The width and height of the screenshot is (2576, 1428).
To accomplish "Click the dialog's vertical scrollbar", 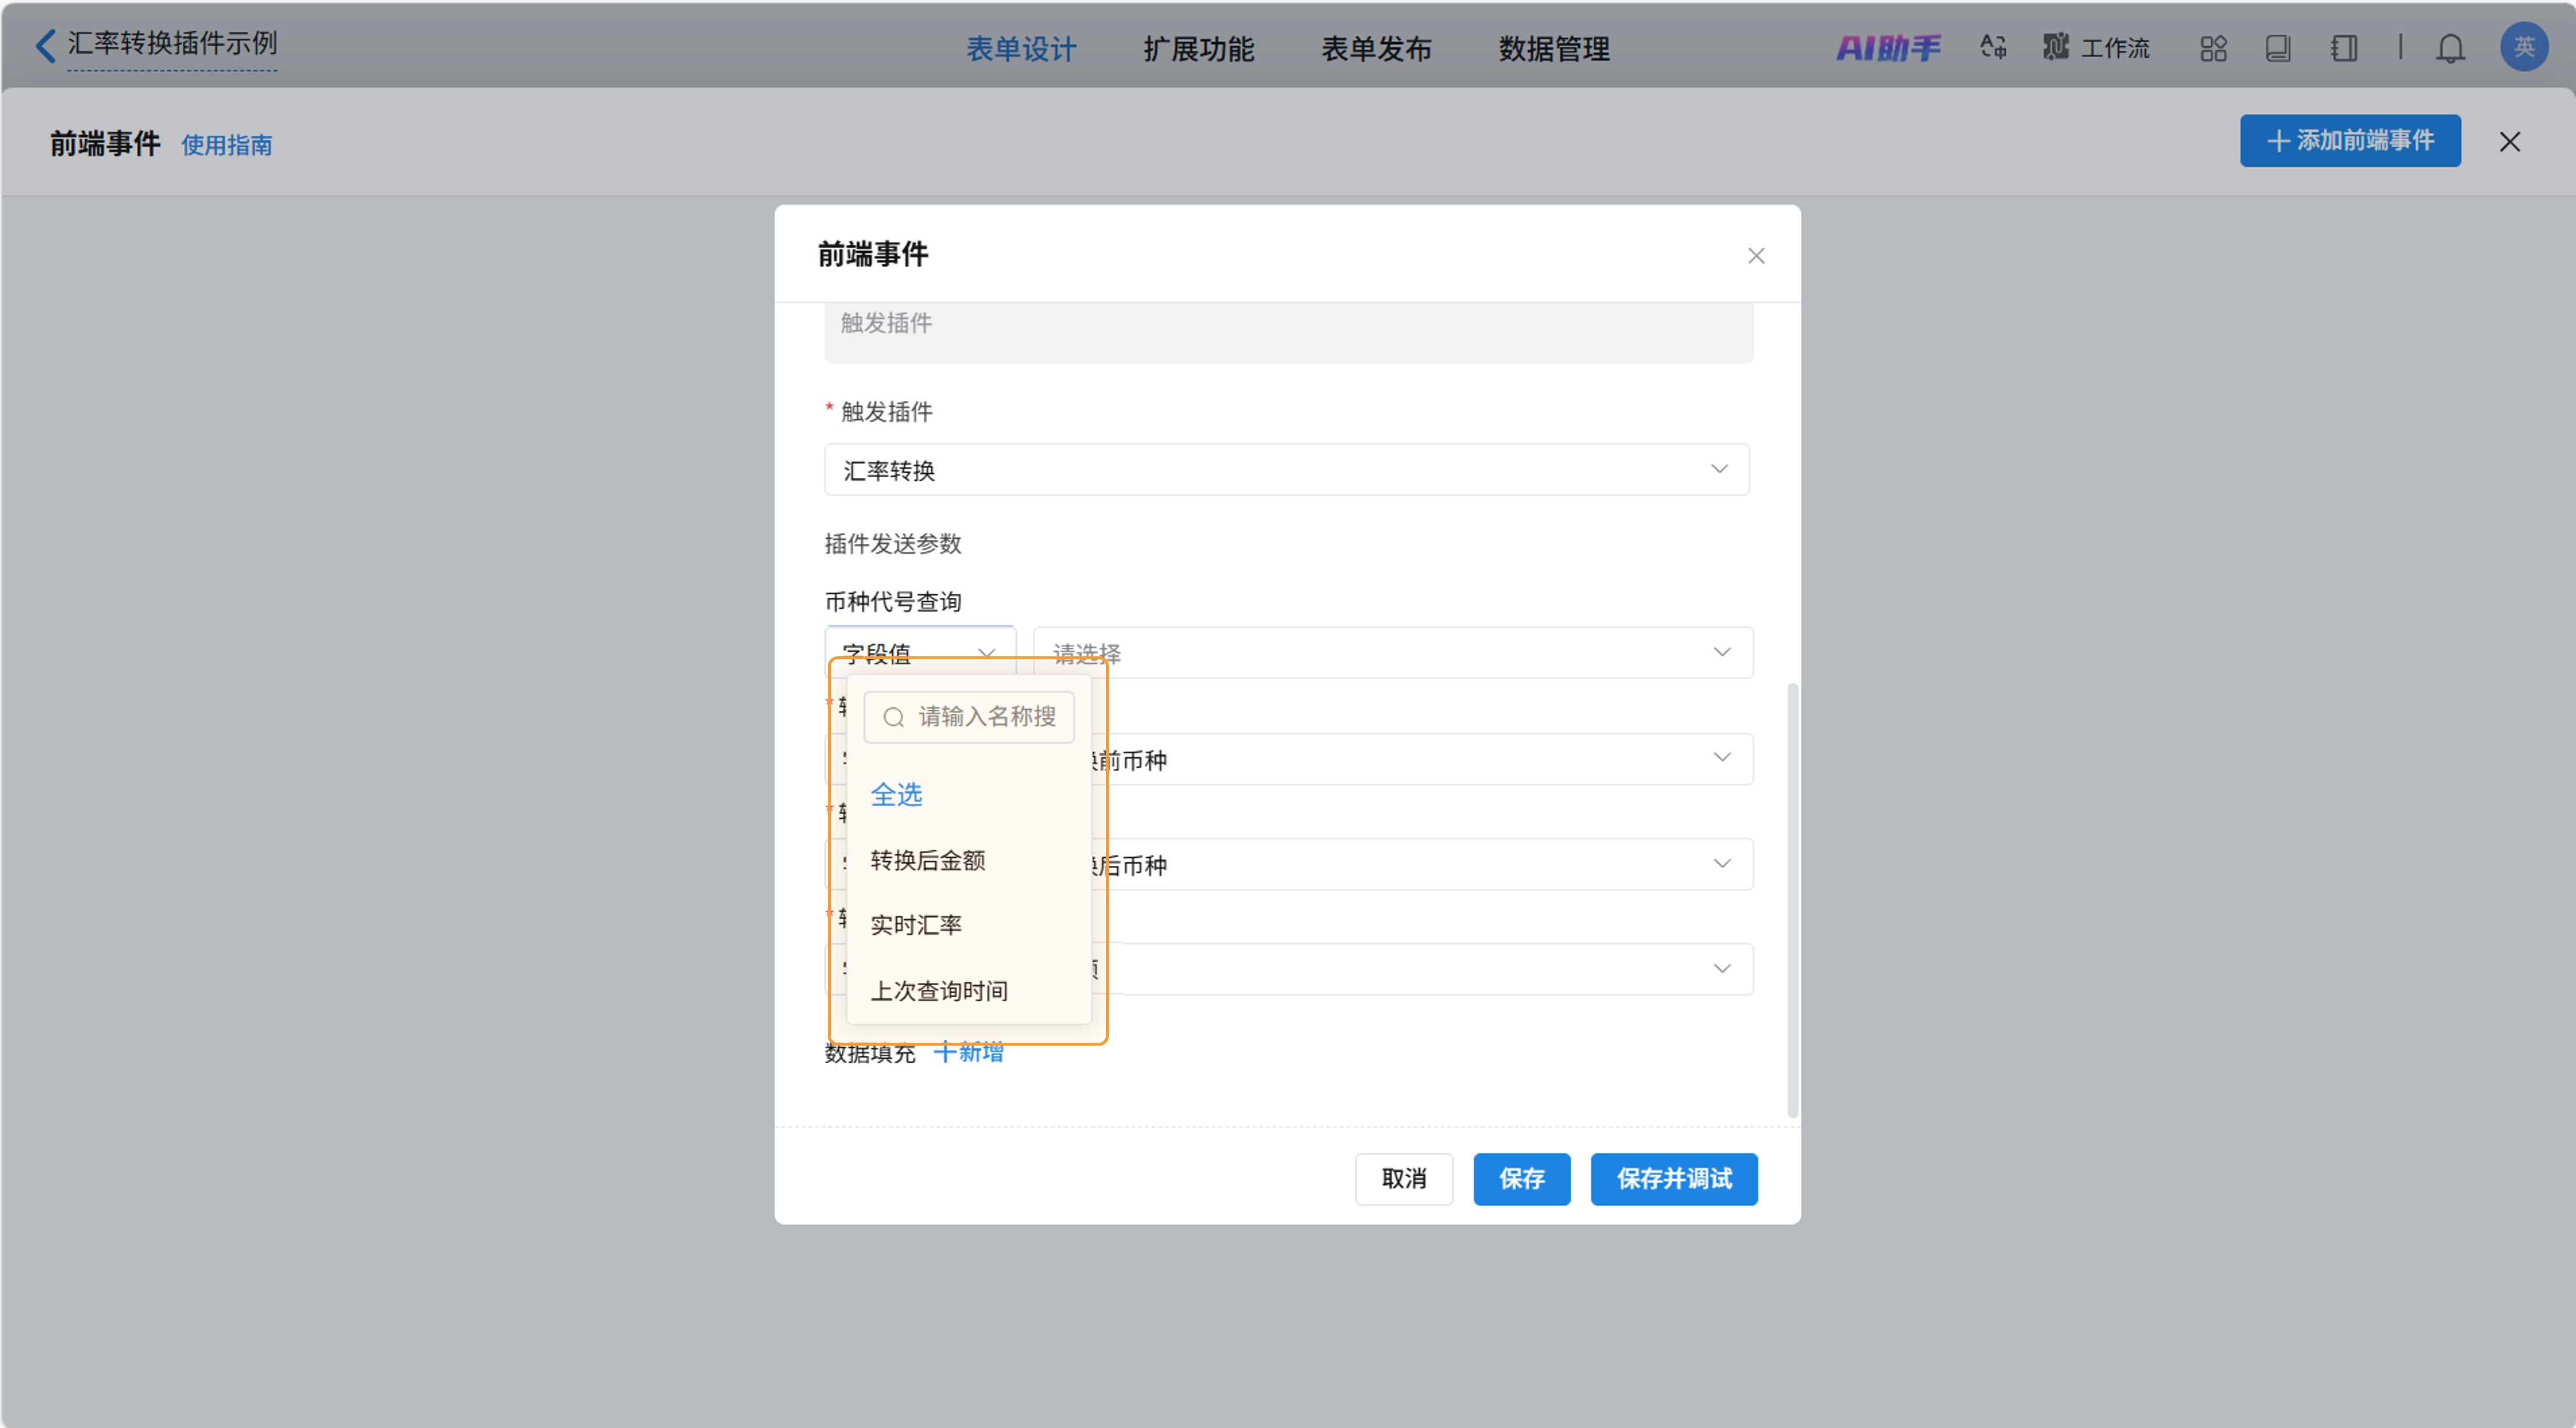I will (x=1792, y=900).
